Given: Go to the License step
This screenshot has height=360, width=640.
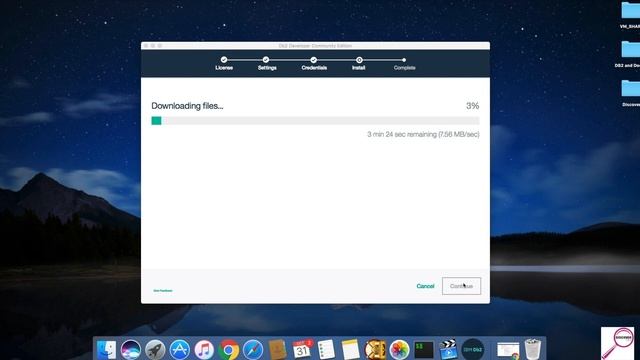Looking at the screenshot, I should (224, 64).
